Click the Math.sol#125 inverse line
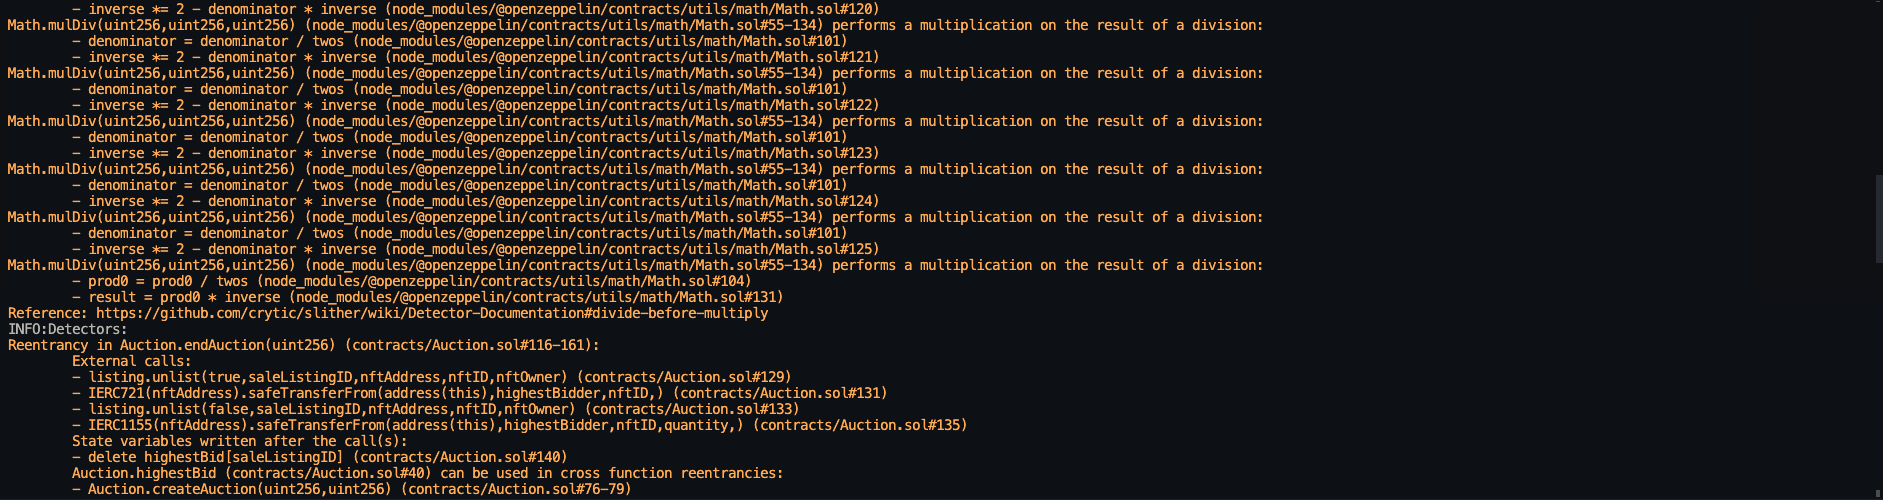This screenshot has width=1883, height=500. 476,249
